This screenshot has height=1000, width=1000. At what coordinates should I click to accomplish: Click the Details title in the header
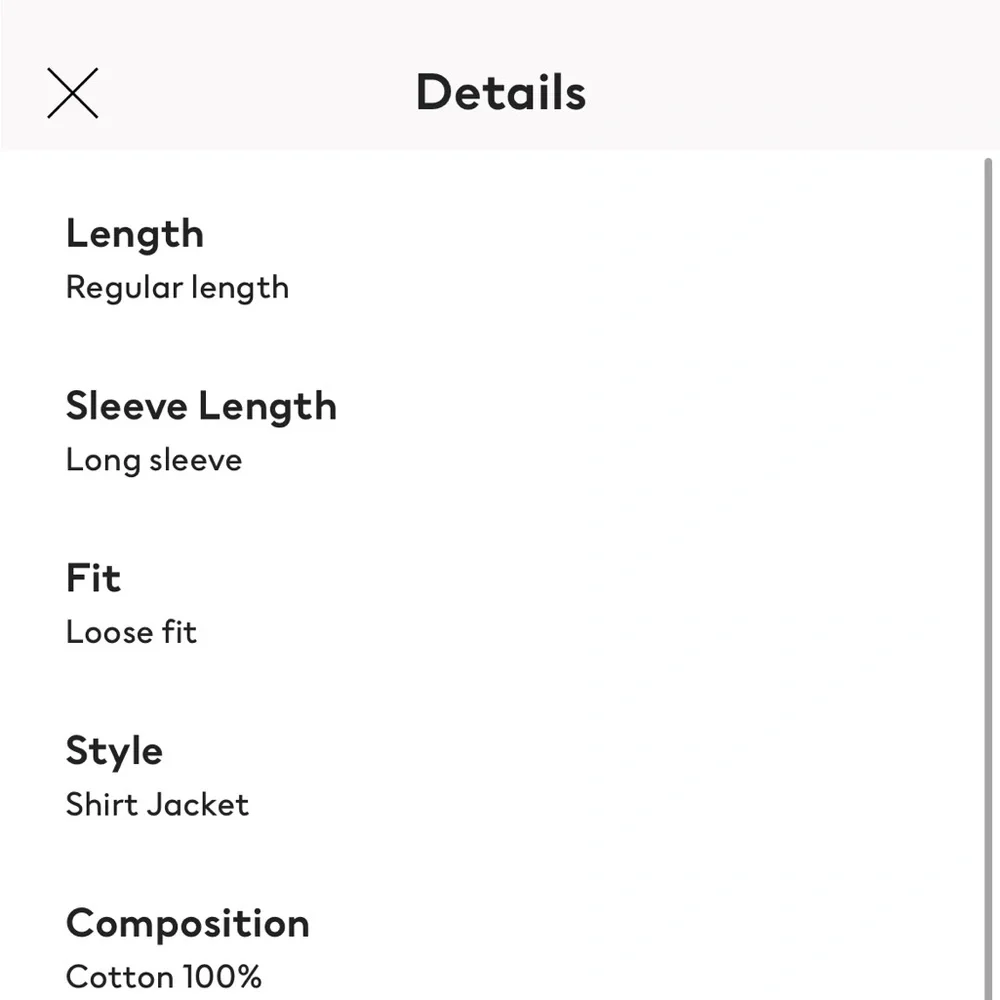[x=500, y=93]
